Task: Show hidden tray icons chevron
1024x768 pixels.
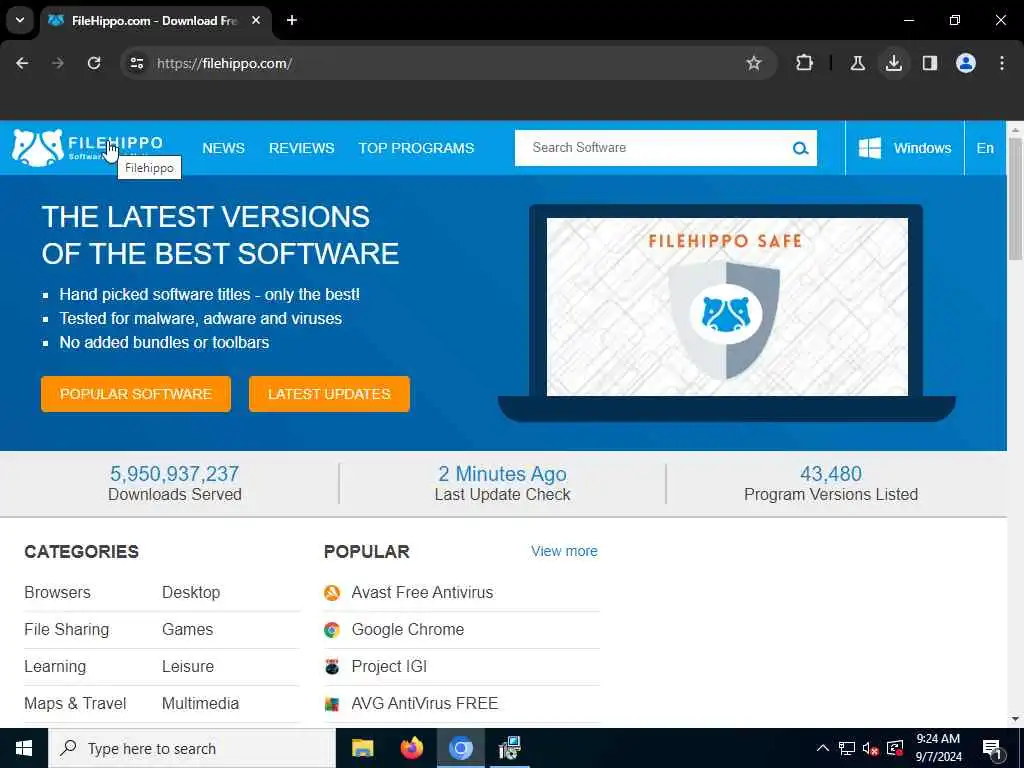Action: [823, 748]
